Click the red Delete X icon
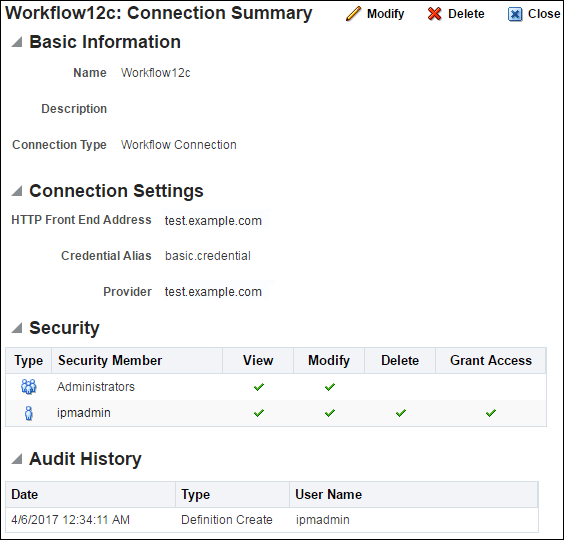The height and width of the screenshot is (540, 564). click(435, 14)
